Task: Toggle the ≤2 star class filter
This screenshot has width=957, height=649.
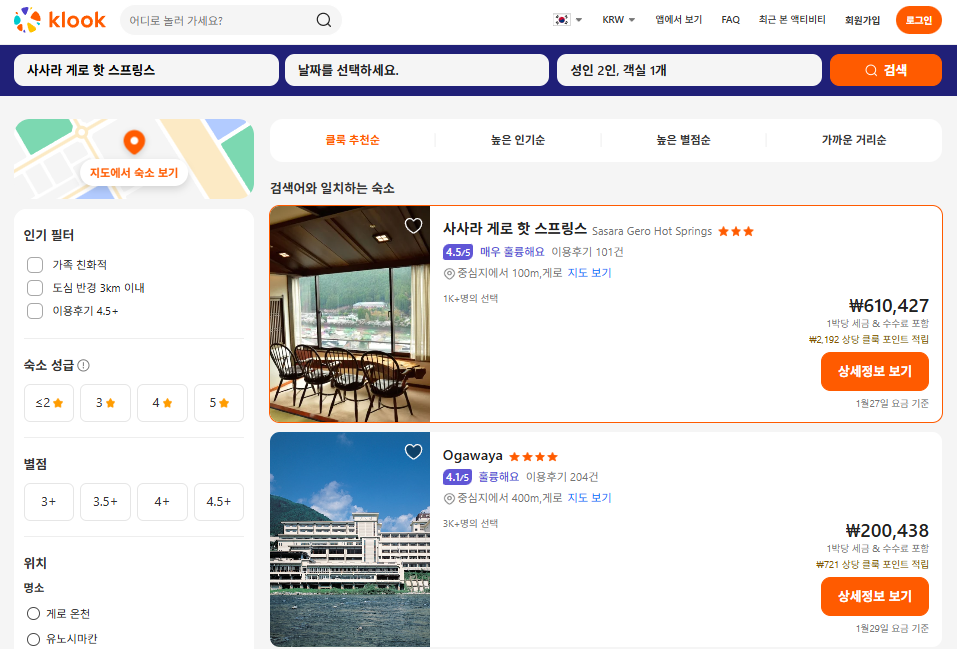Action: [49, 403]
